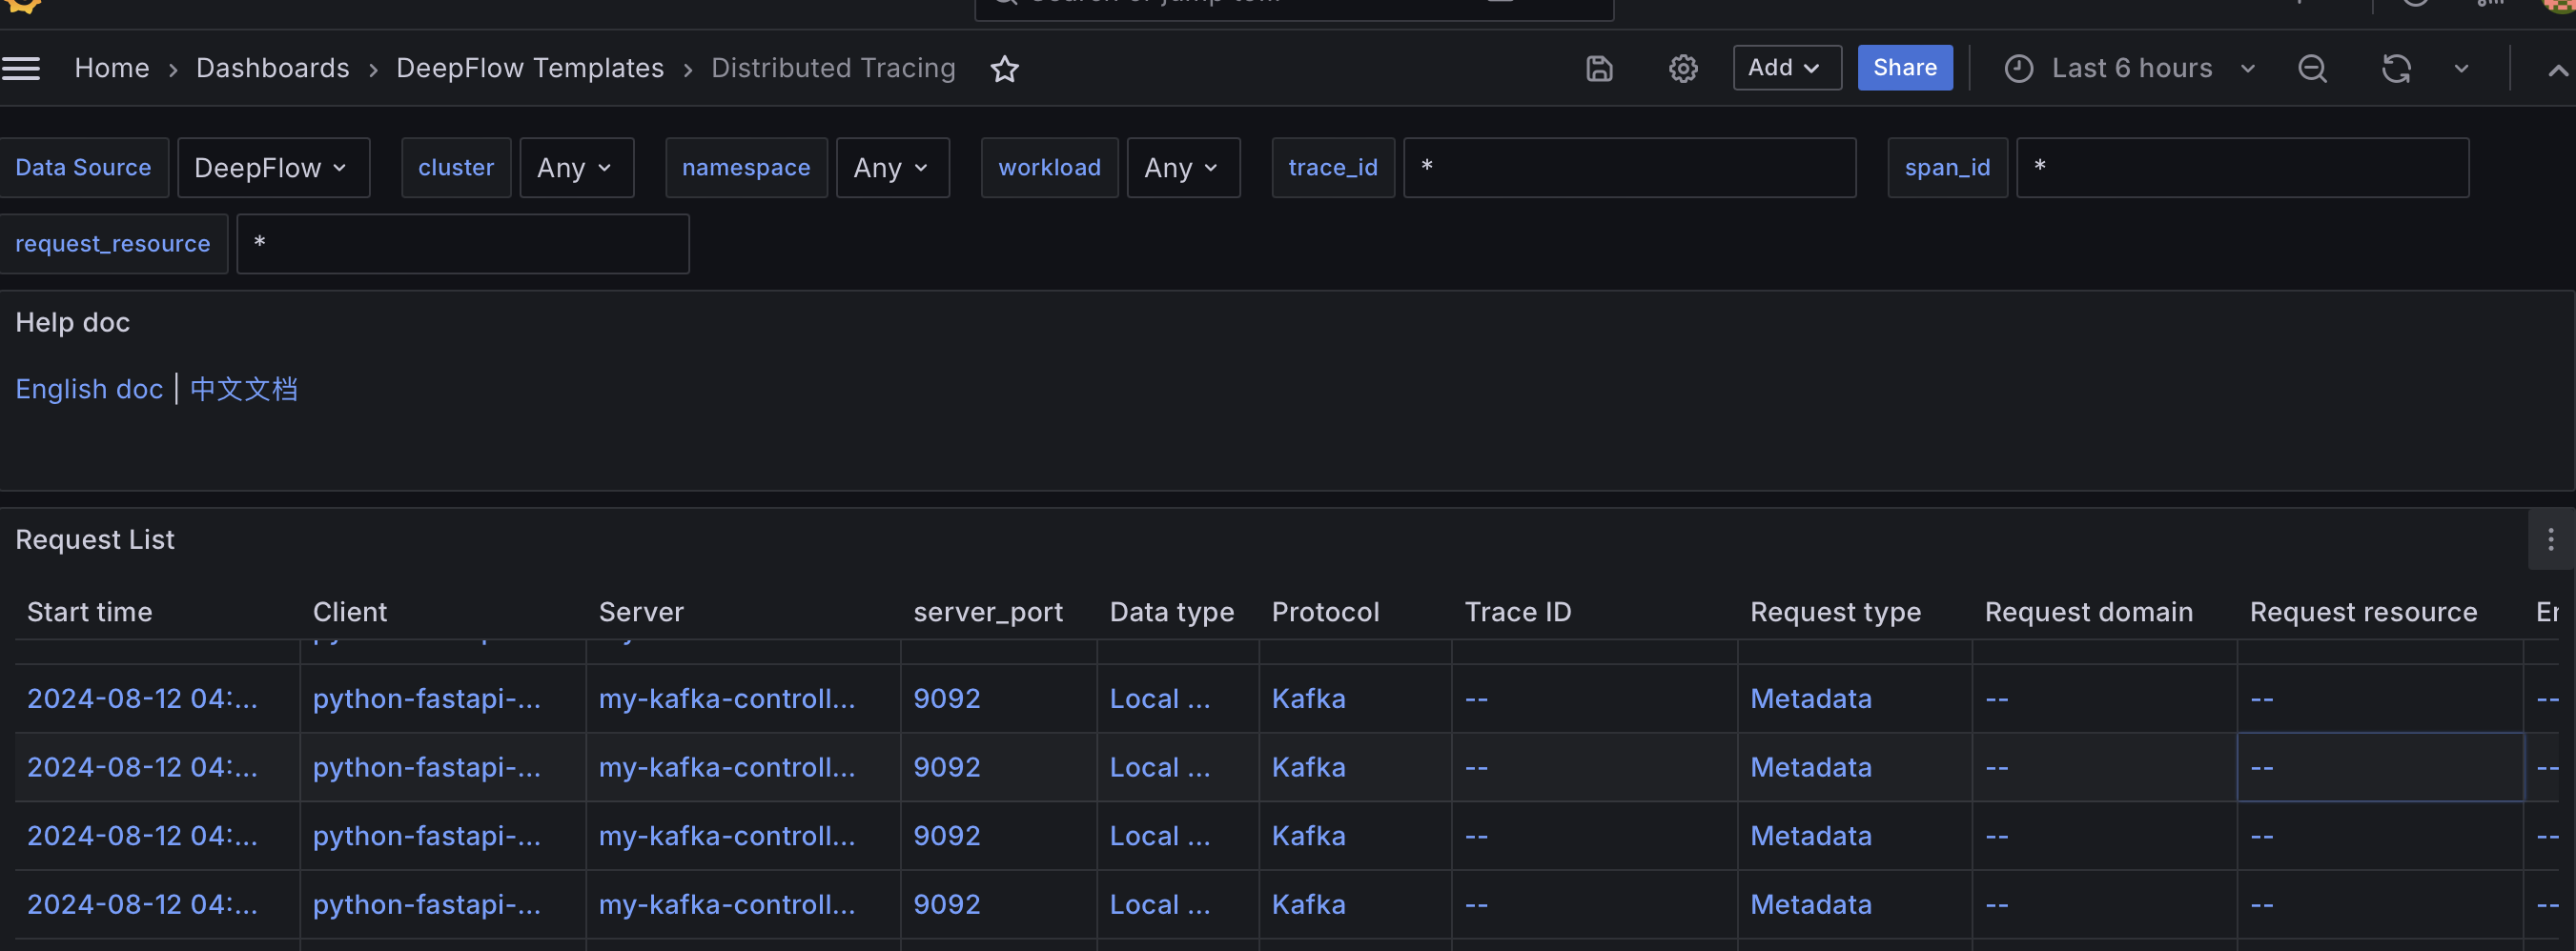
Task: Expand the namespace Any dropdown
Action: (893, 167)
